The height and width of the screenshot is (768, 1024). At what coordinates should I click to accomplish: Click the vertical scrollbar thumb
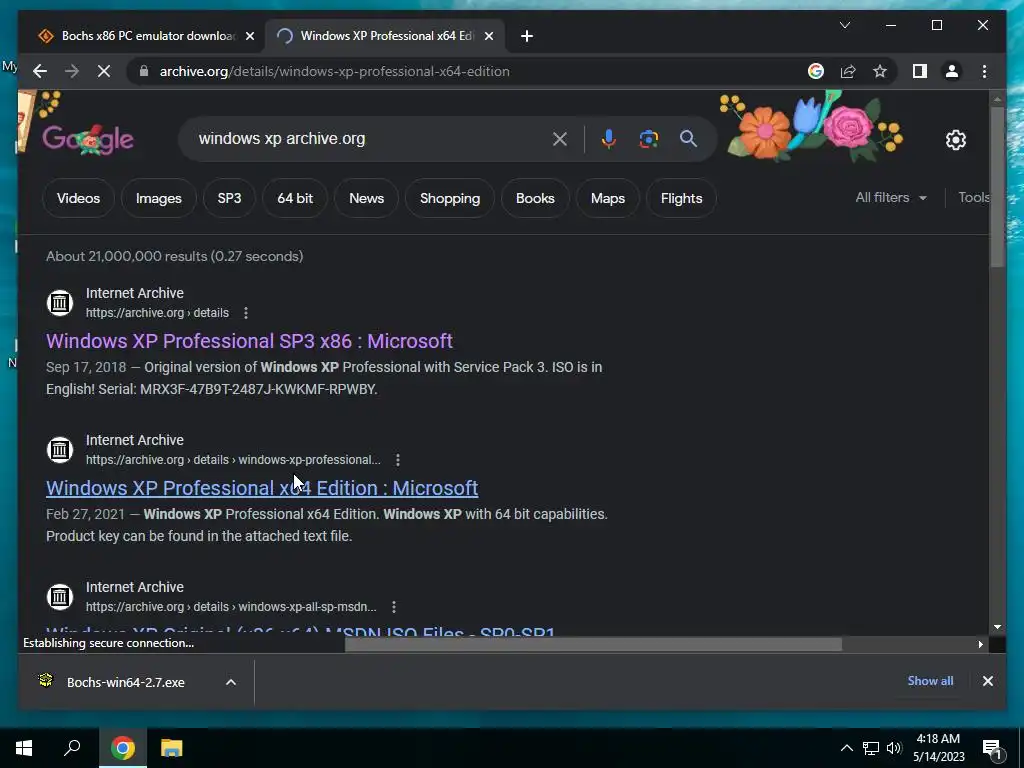pyautogui.click(x=997, y=186)
